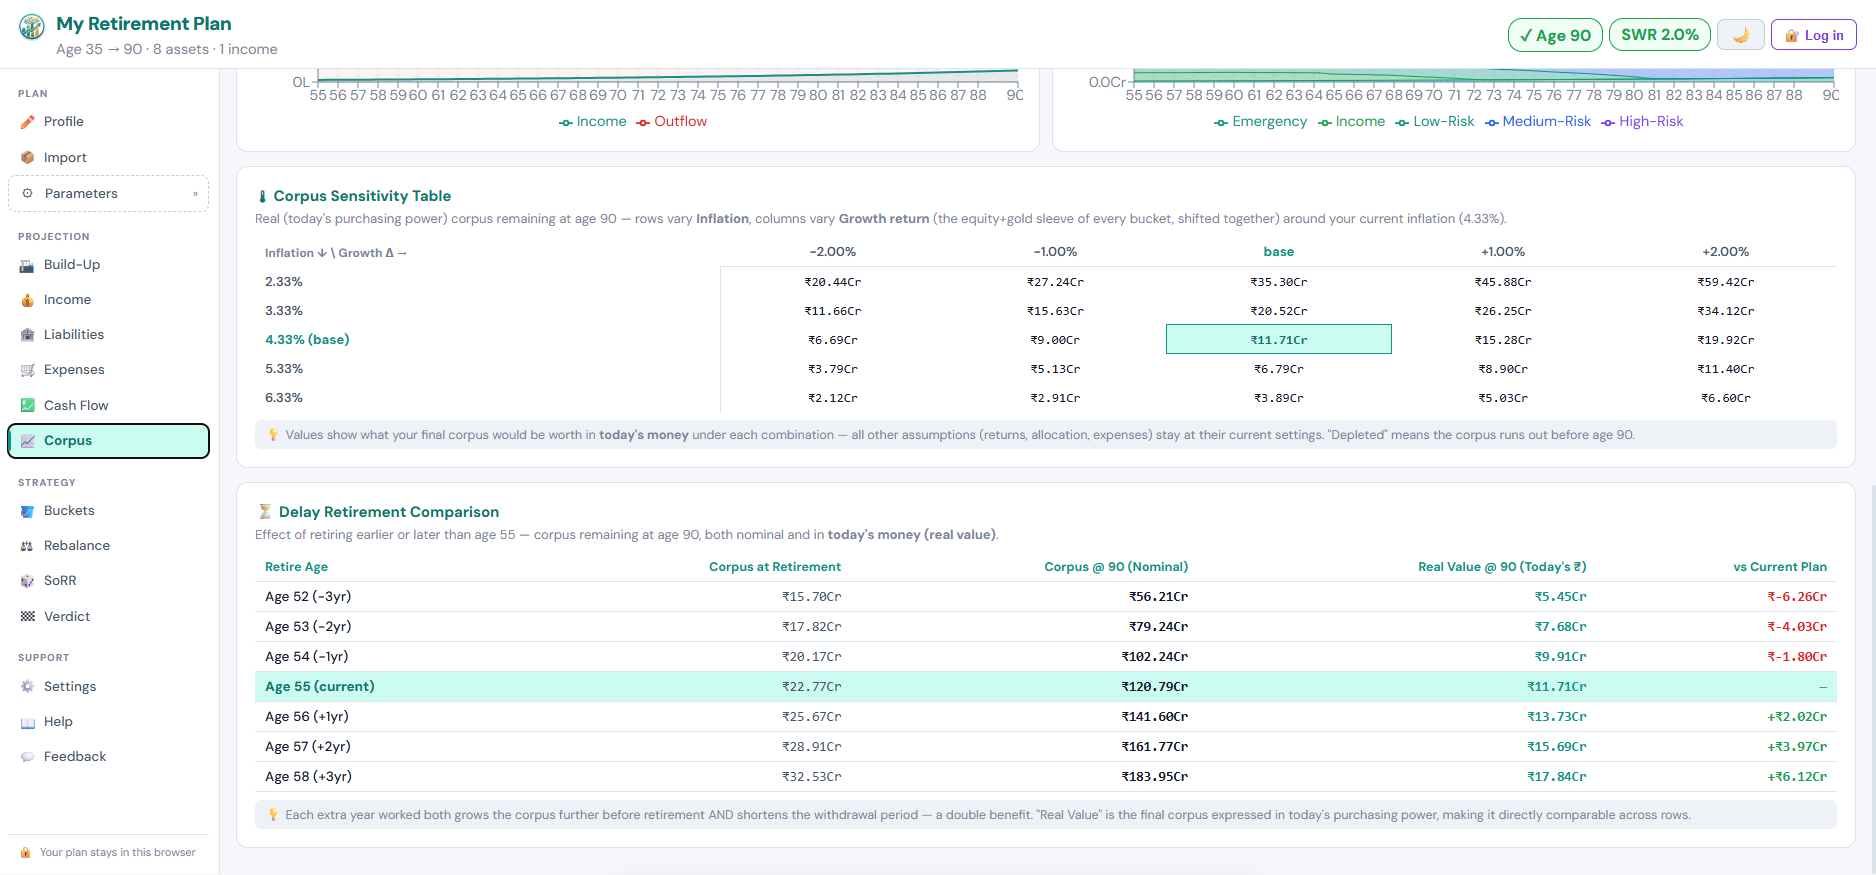
Task: Click the Age 55 (current) row
Action: 1046,687
